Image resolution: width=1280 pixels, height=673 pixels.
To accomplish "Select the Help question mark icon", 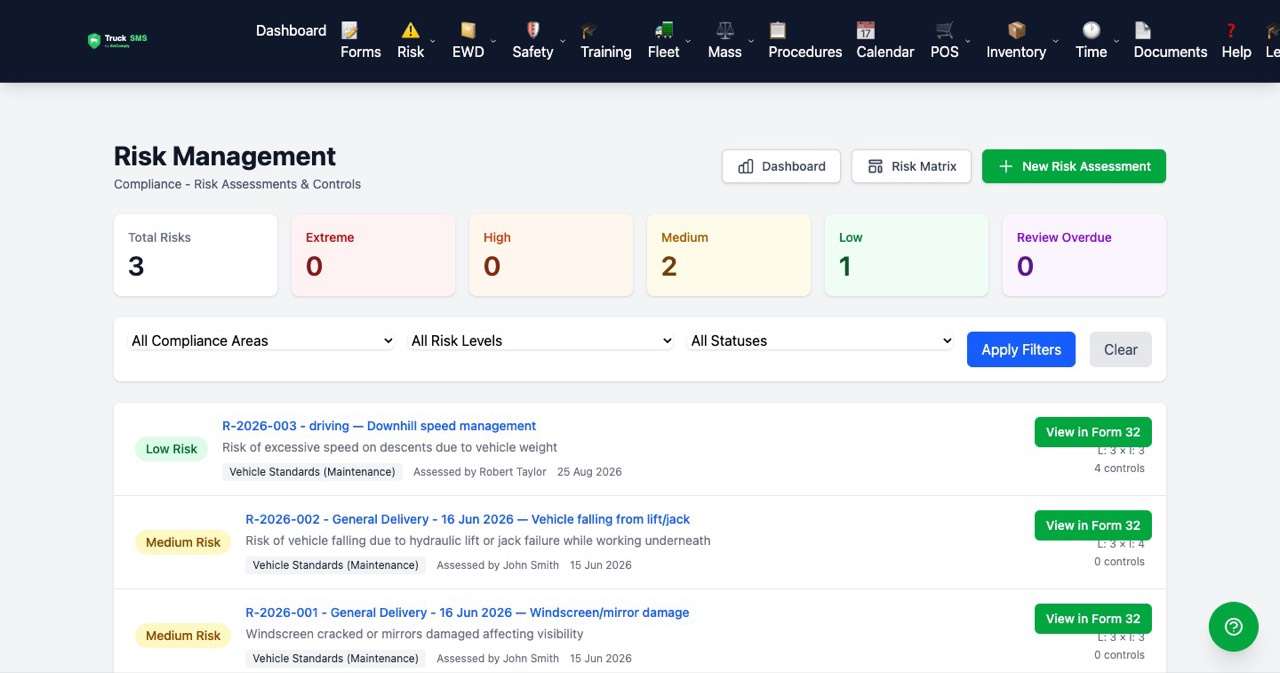I will coord(1231,31).
